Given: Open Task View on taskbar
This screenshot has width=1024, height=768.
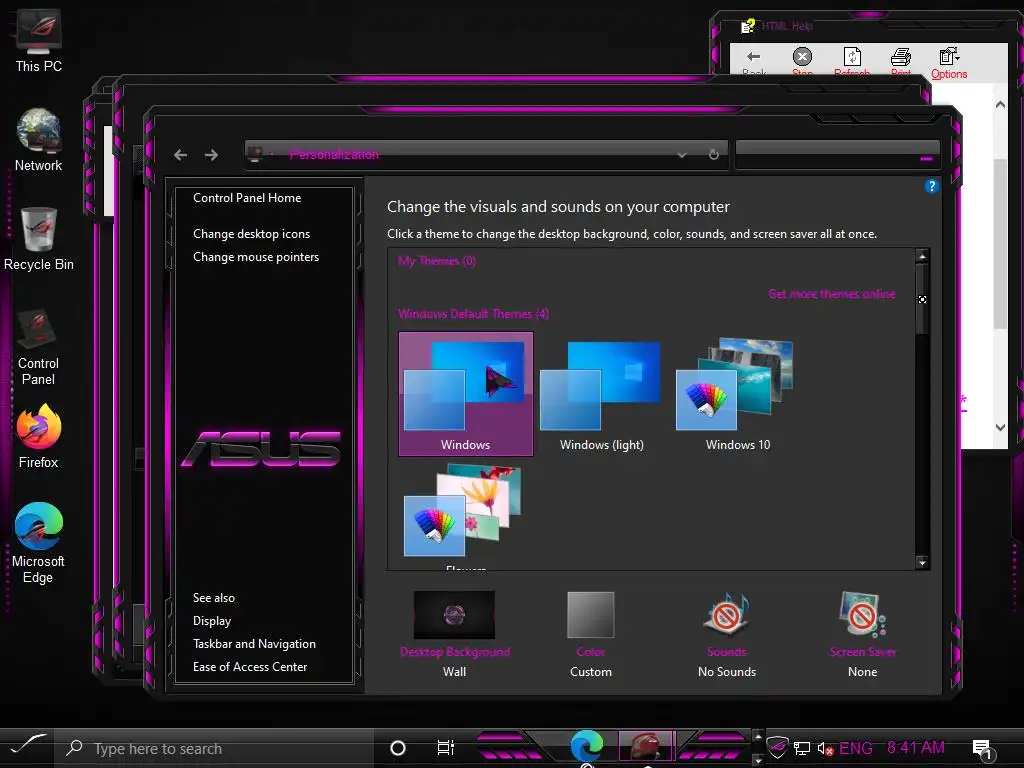Looking at the screenshot, I should 445,748.
